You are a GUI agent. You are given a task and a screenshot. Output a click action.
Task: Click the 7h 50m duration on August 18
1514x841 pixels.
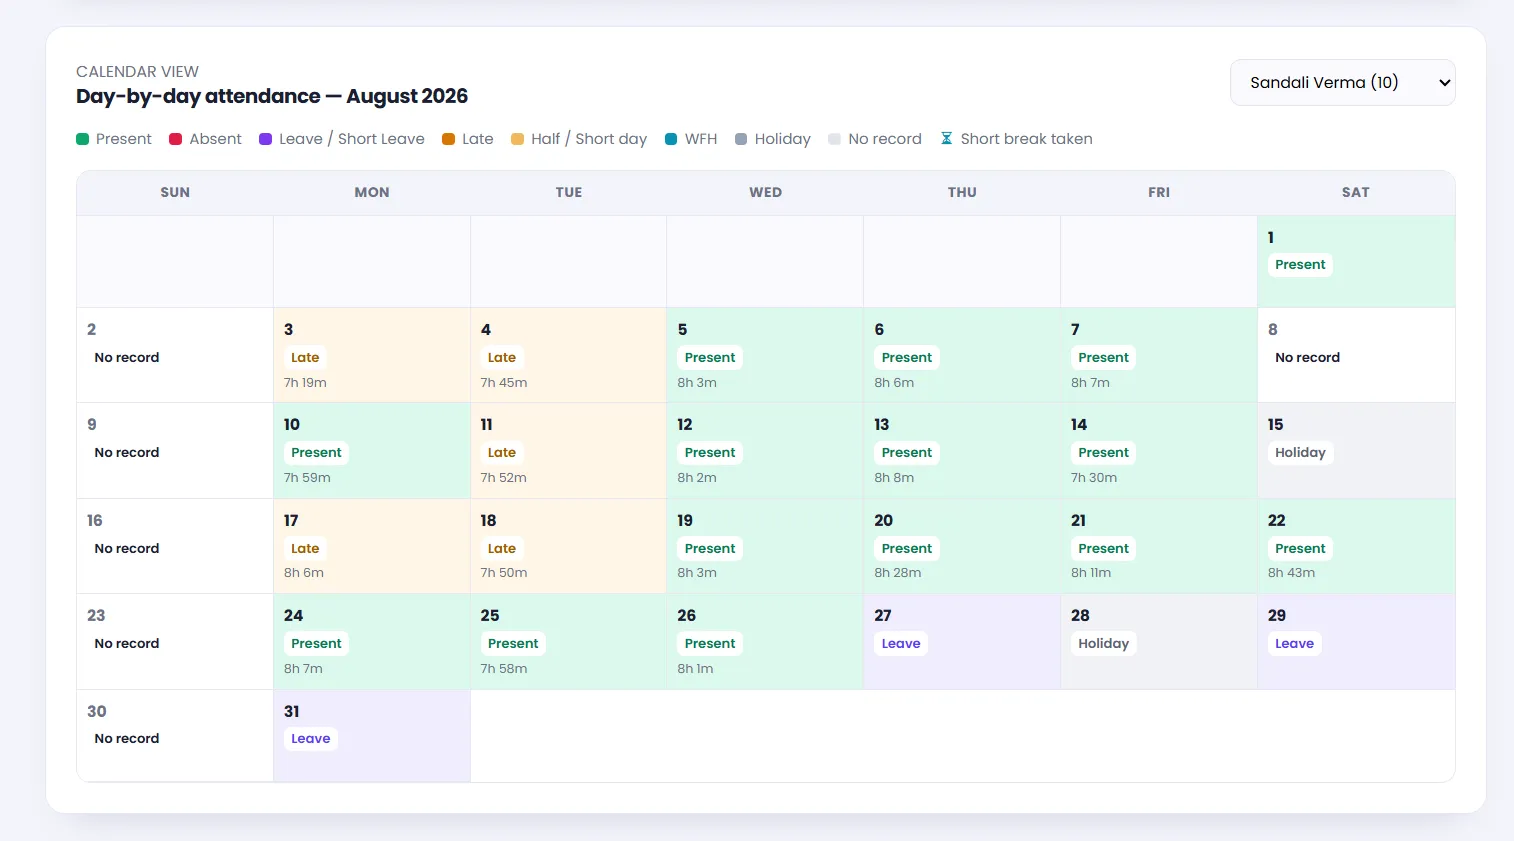504,573
